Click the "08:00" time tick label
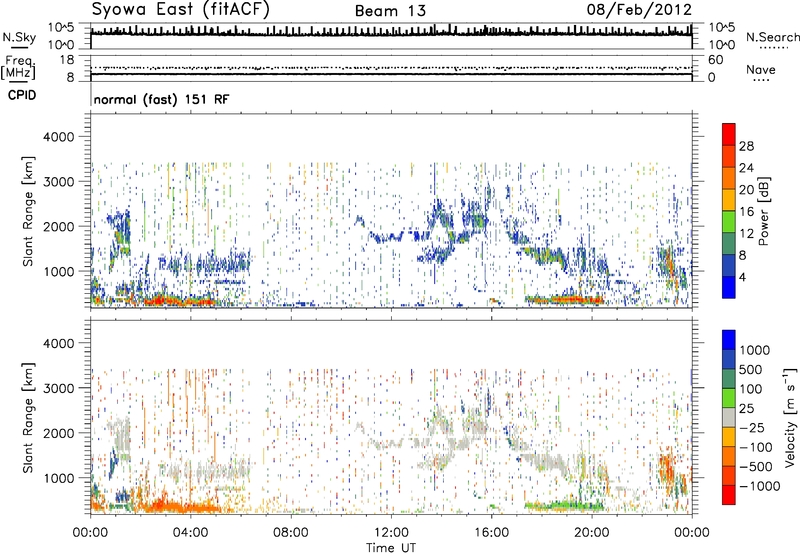Screen dimensions: 800x554 coord(290,533)
